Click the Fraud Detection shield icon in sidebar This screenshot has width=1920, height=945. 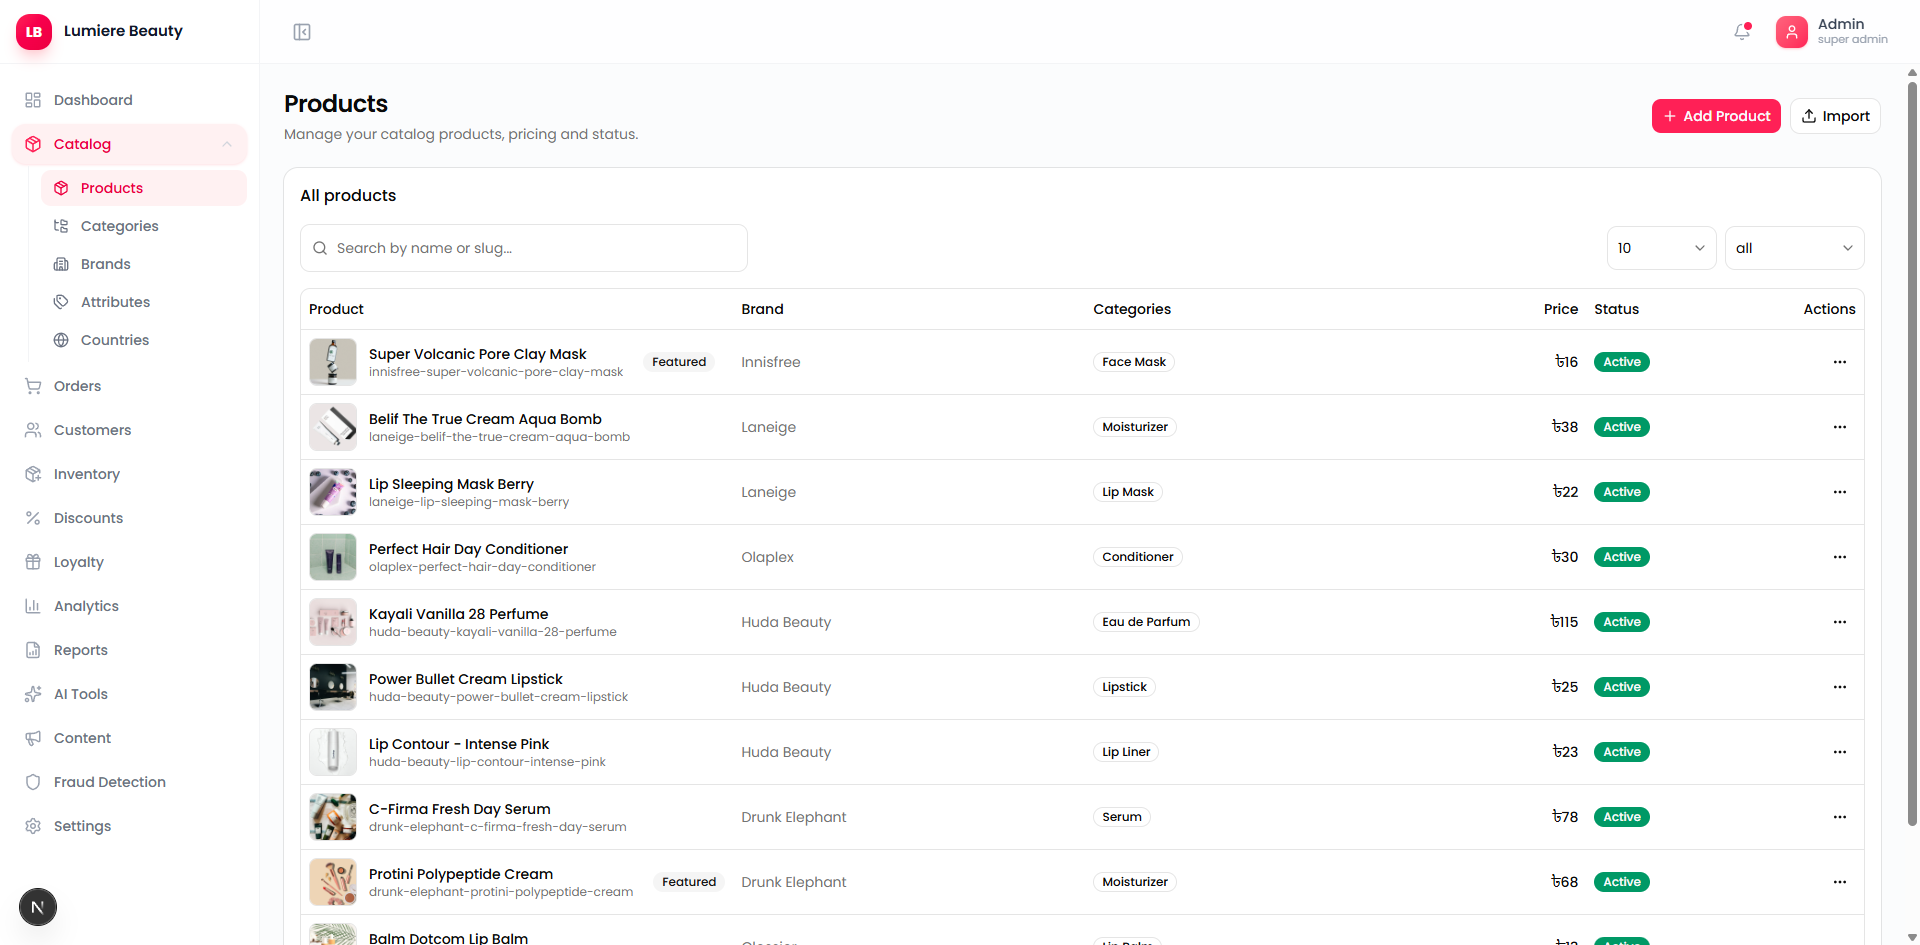click(33, 782)
